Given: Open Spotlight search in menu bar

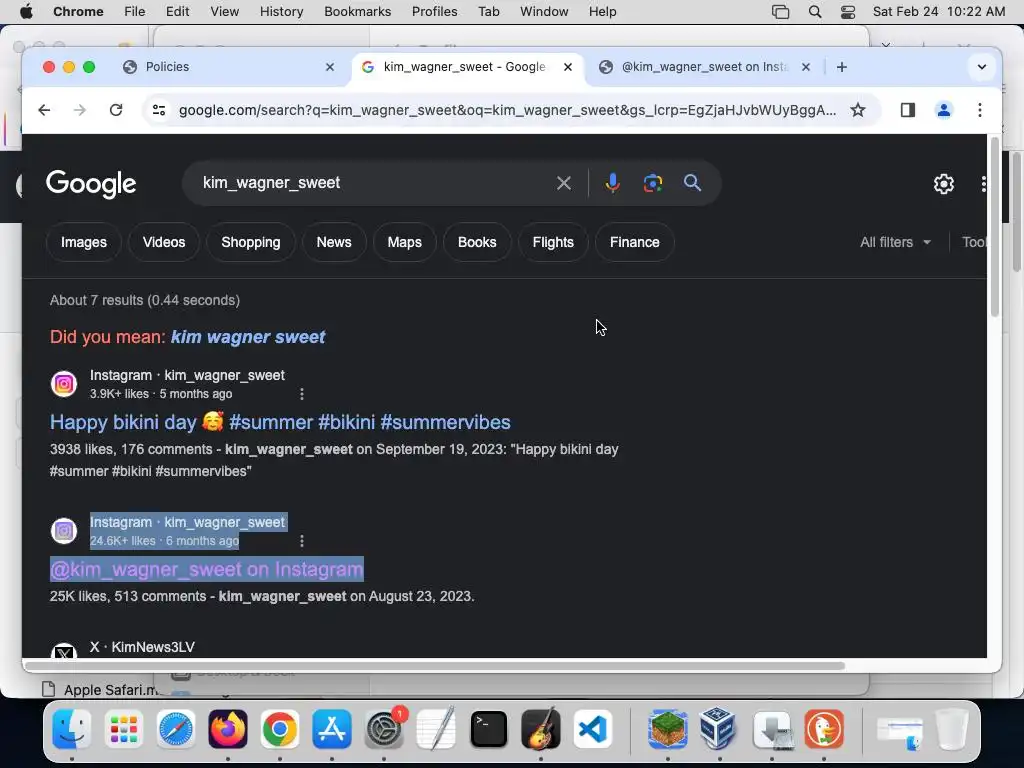Looking at the screenshot, I should pos(815,12).
